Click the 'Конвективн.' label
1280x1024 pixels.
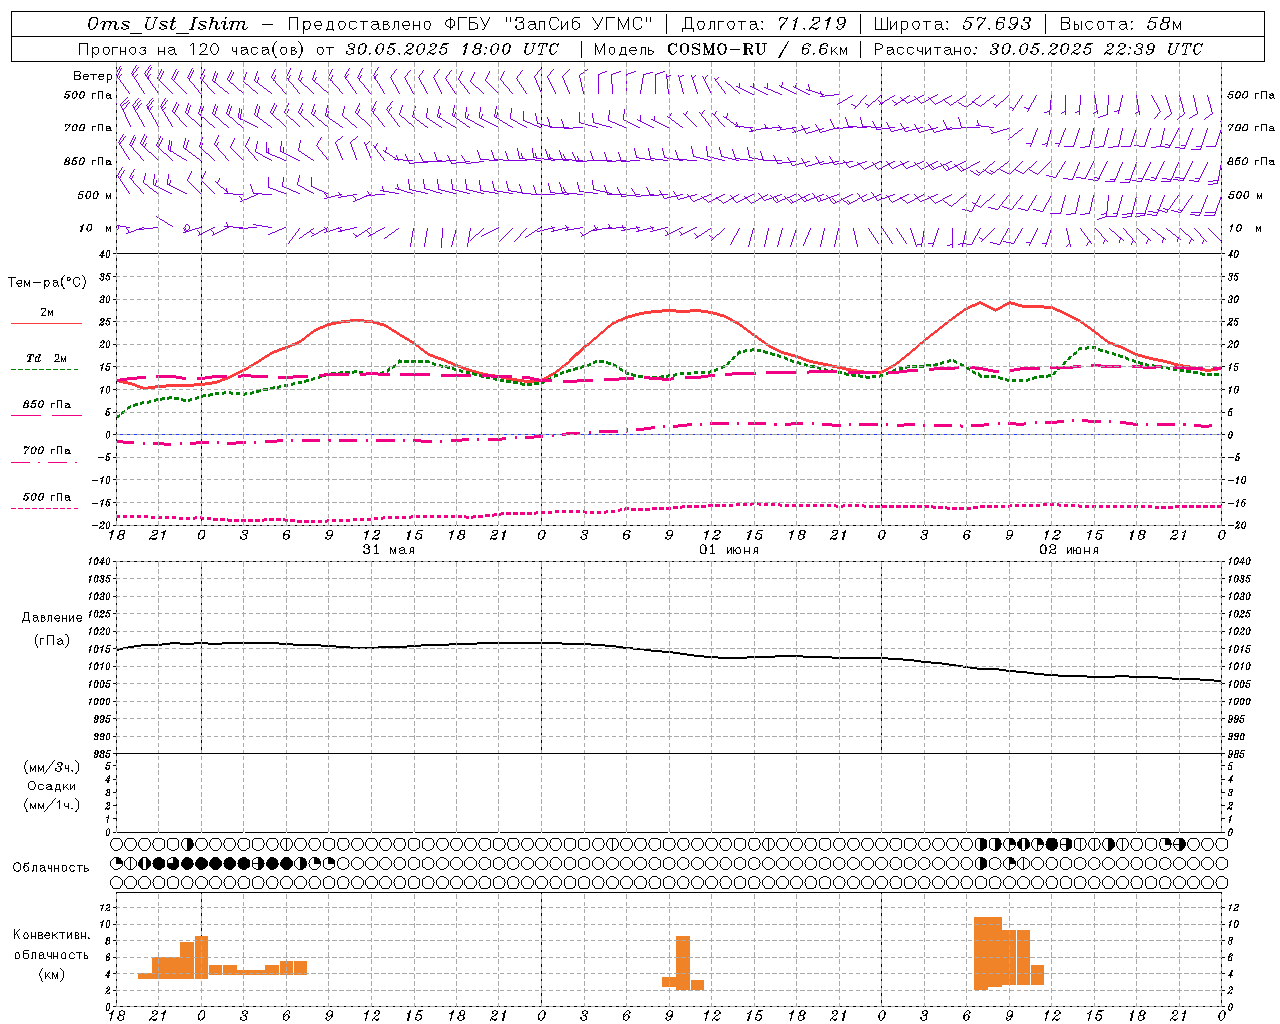tap(51, 935)
